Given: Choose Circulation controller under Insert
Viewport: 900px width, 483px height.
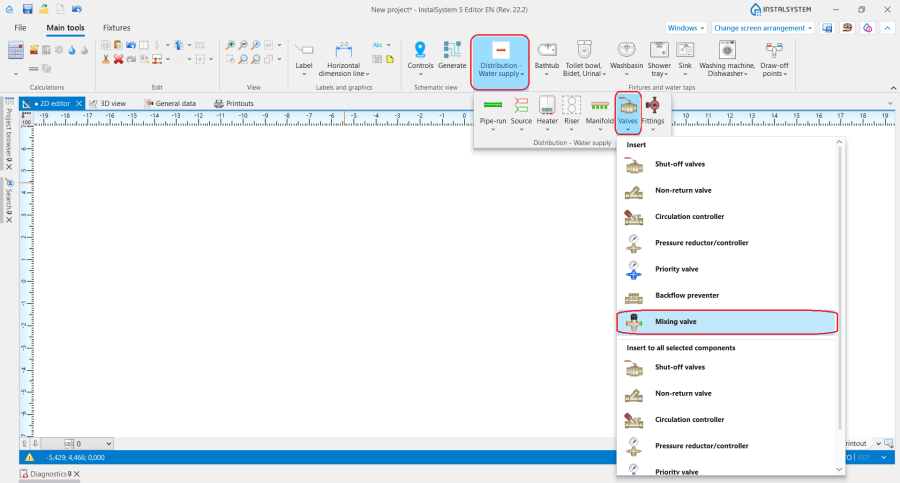Looking at the screenshot, I should 727,217.
